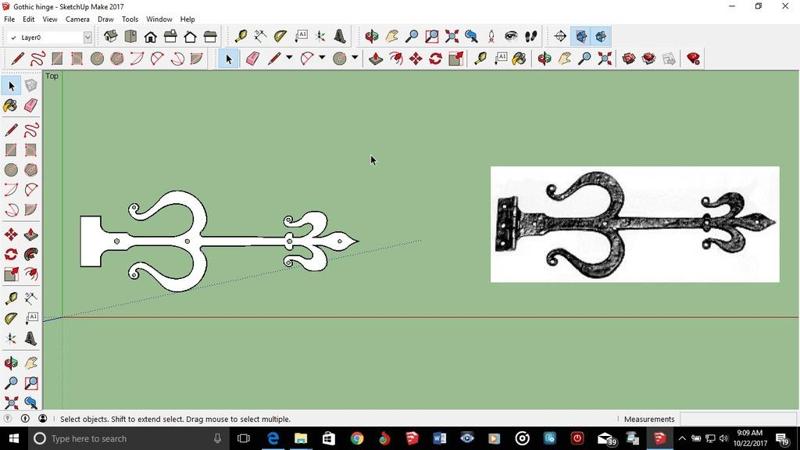Switch to the Front view icon
The image size is (800, 450).
[151, 37]
